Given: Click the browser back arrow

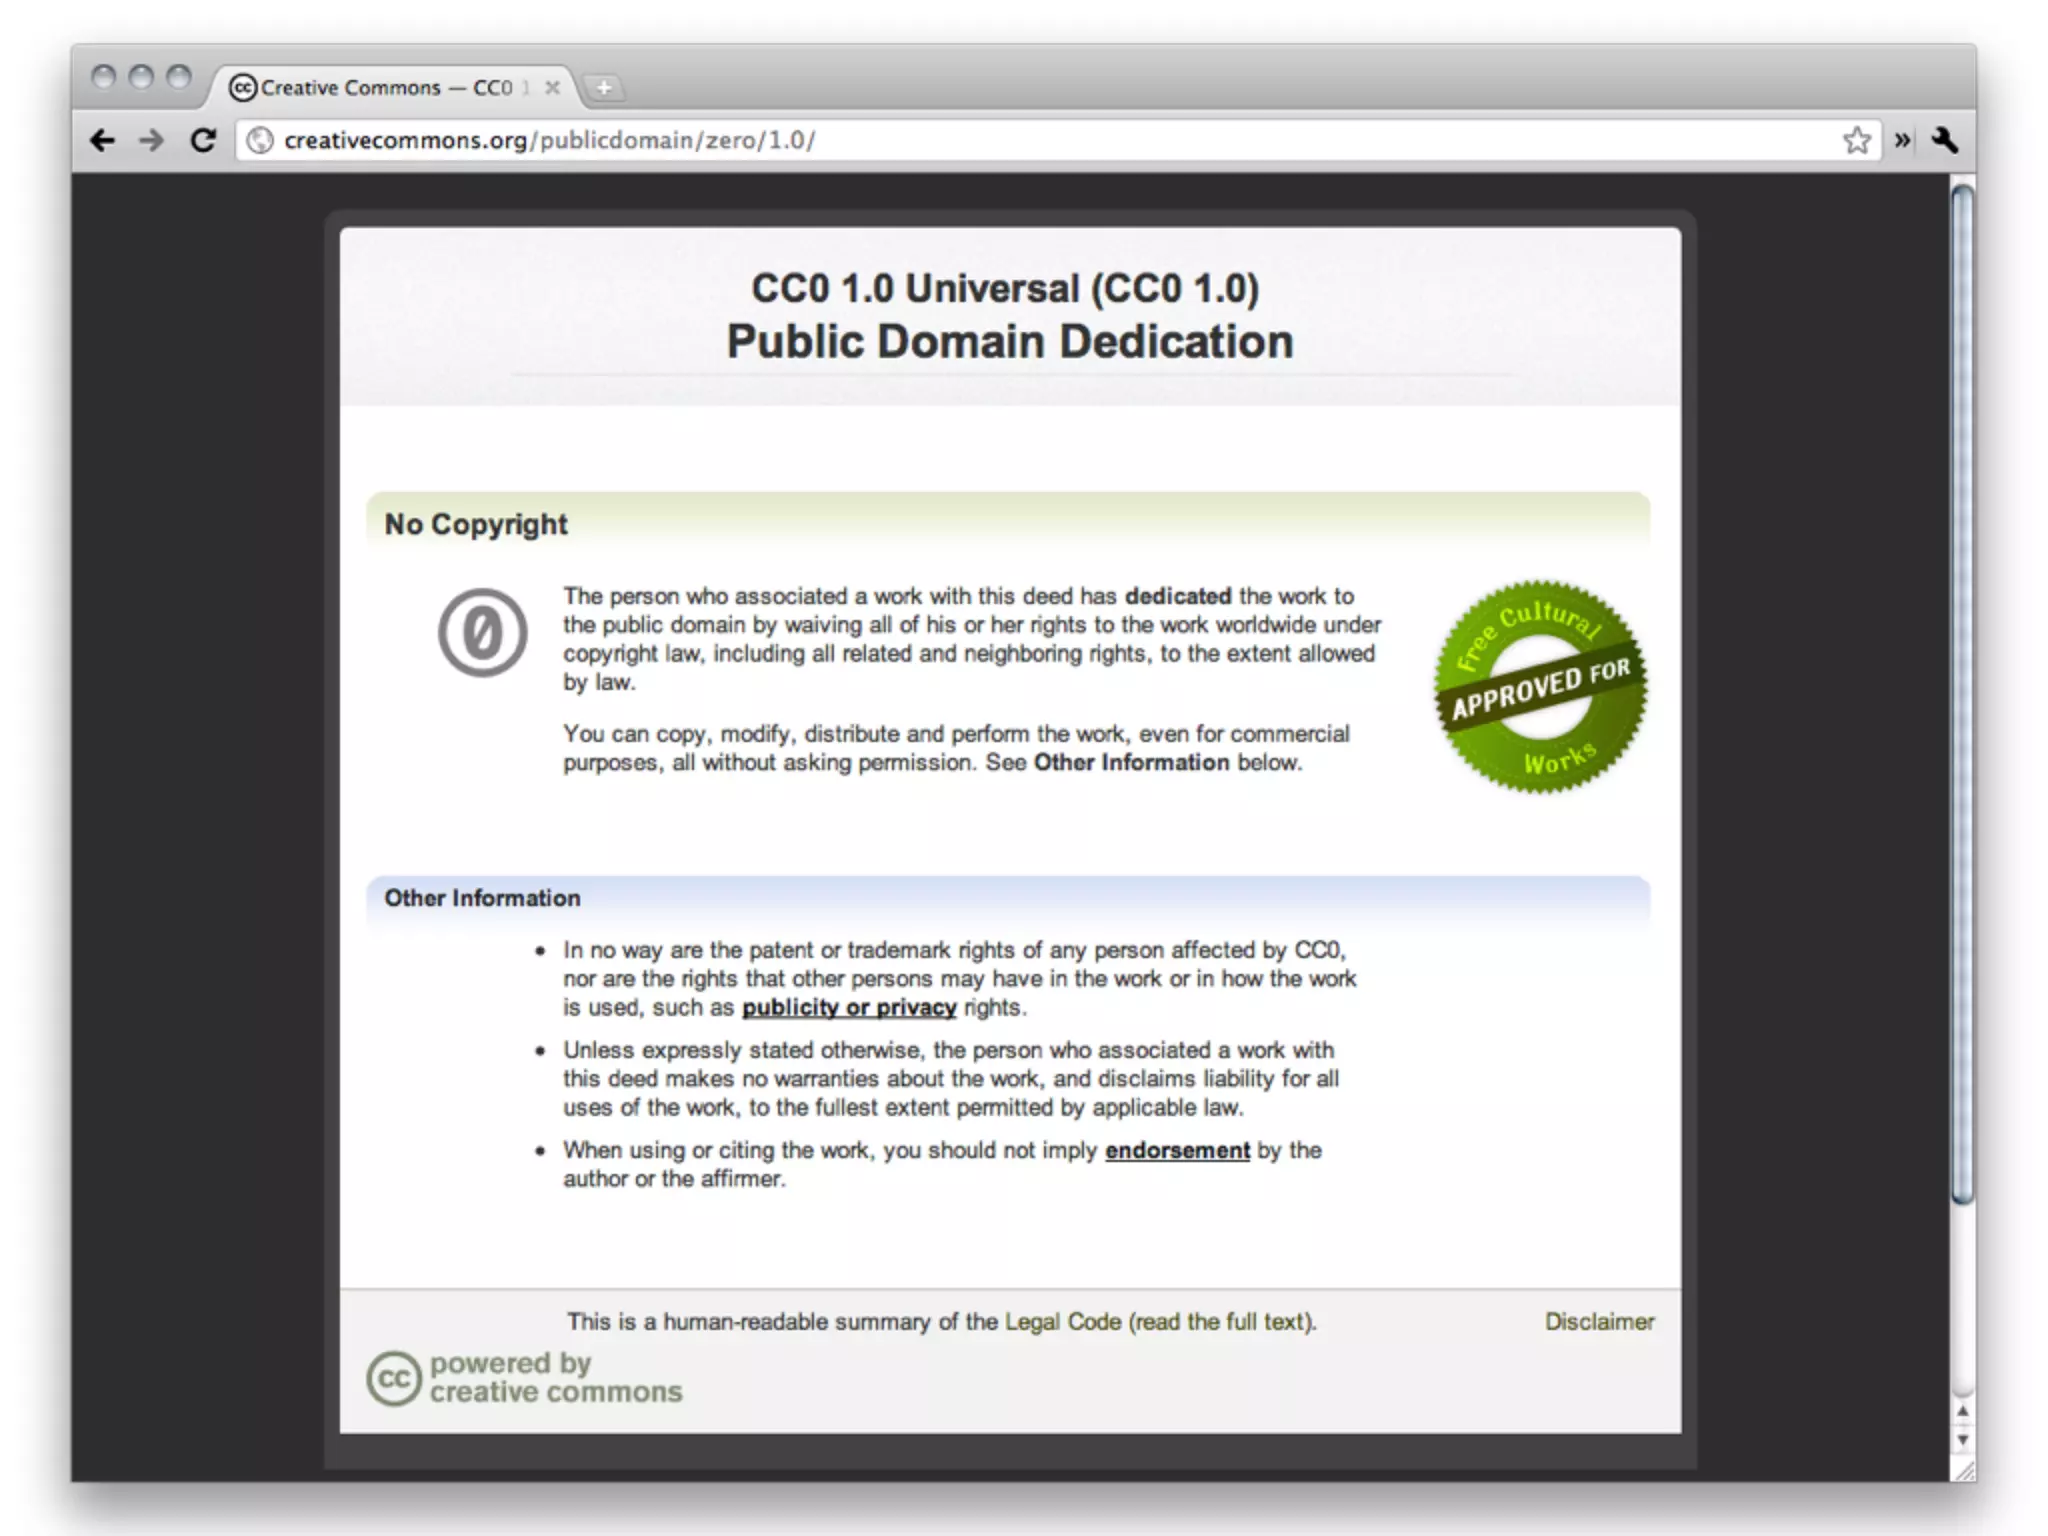Looking at the screenshot, I should (x=102, y=140).
